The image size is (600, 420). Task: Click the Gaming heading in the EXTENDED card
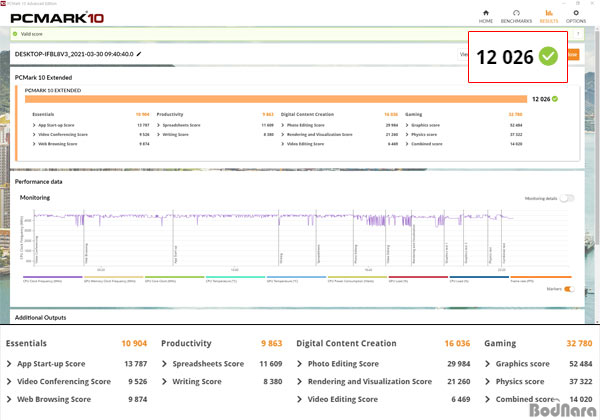(414, 114)
